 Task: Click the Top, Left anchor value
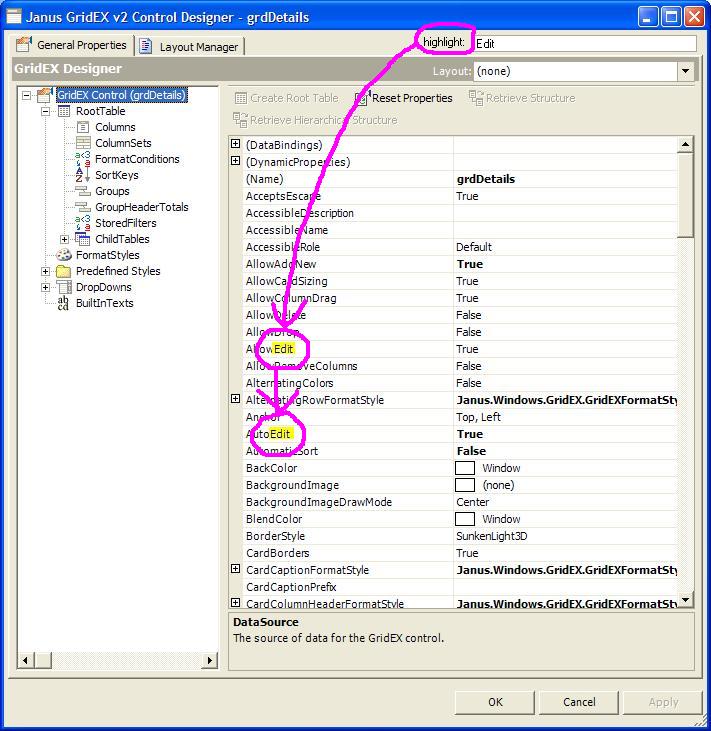click(x=478, y=417)
